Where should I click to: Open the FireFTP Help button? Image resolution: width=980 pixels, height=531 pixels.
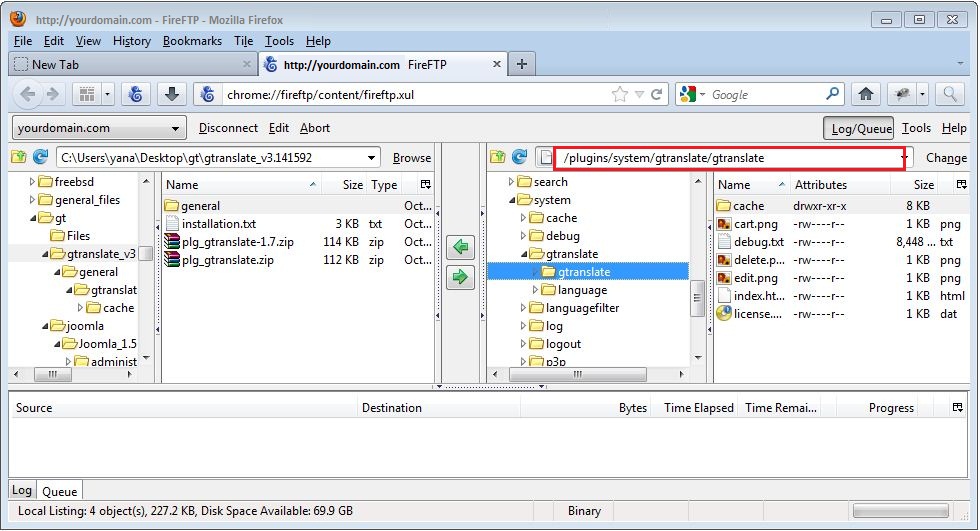[954, 128]
